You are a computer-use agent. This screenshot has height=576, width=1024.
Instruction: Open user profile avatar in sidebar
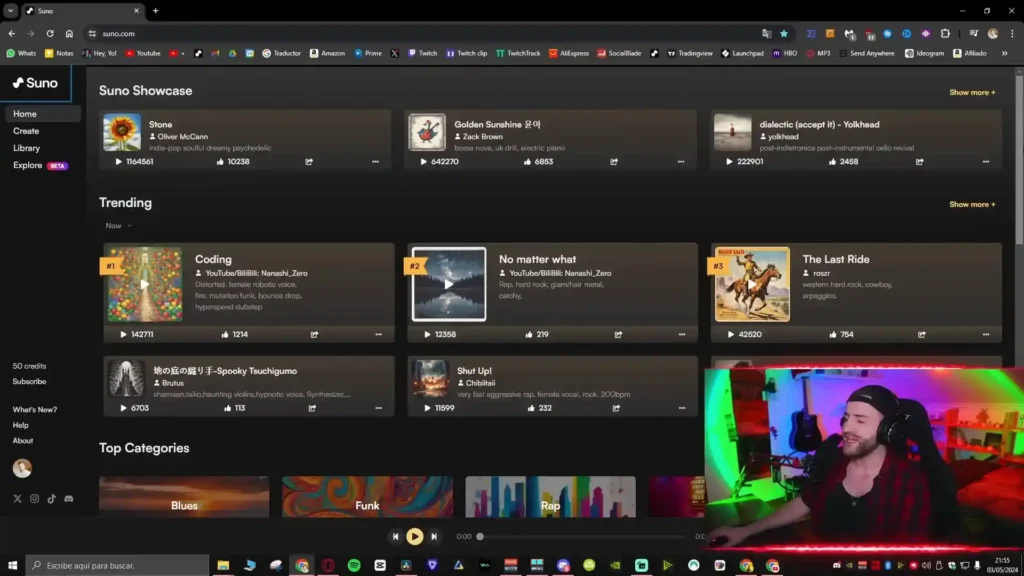22,468
